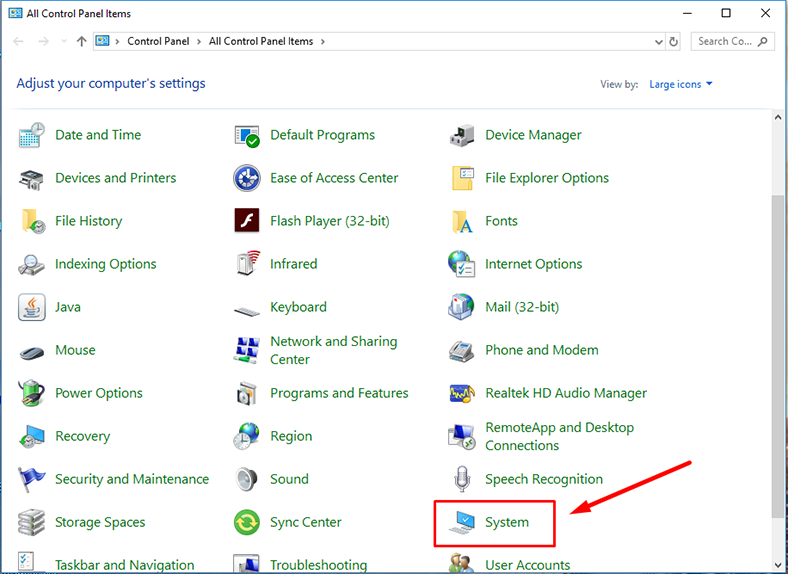Click the title bar Control Panel icon
Image resolution: width=788 pixels, height=574 pixels.
[16, 13]
